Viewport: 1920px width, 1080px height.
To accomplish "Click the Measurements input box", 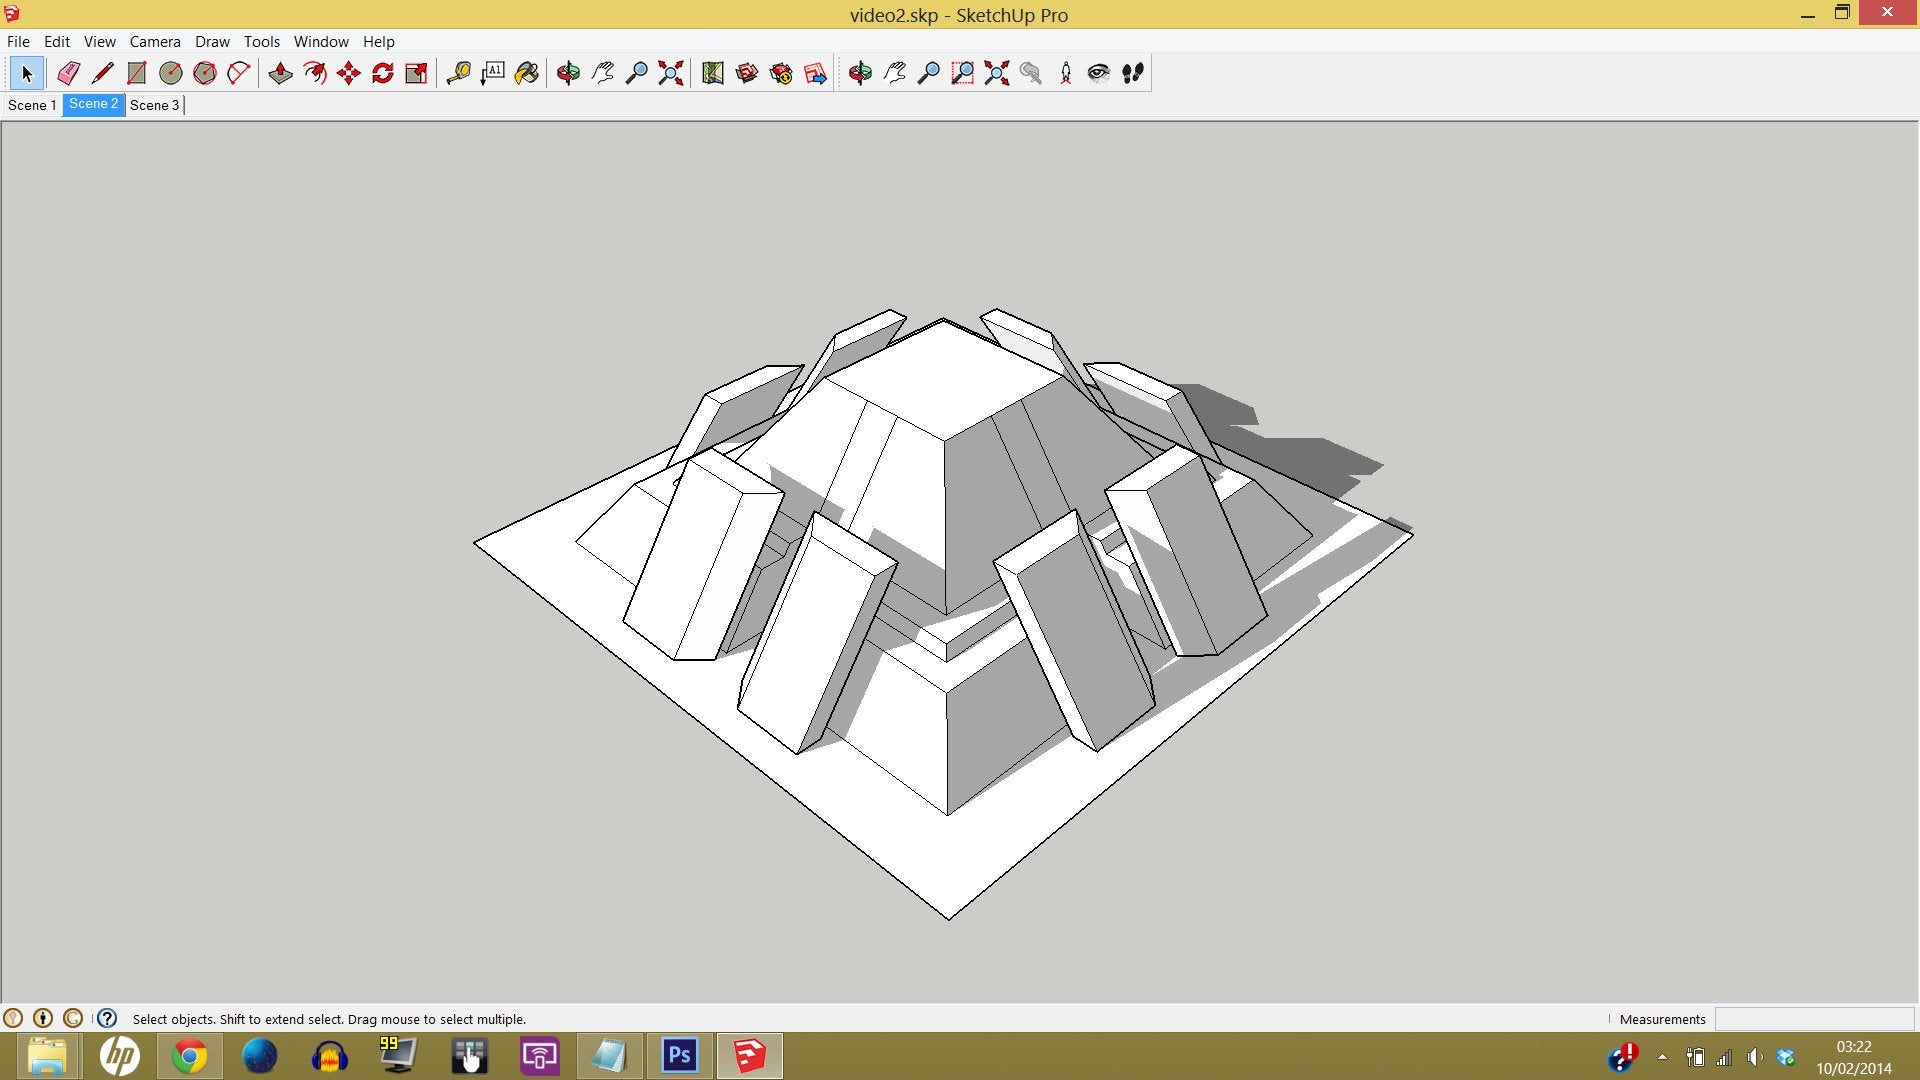I will [1814, 1019].
